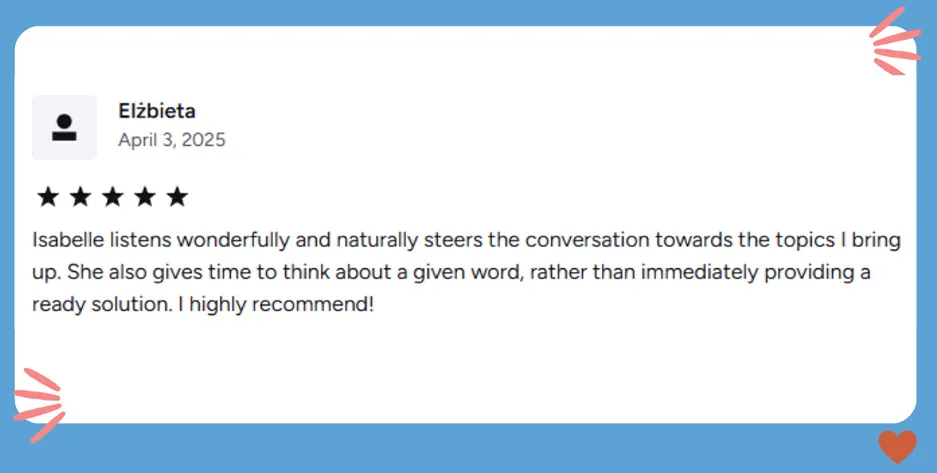Image resolution: width=937 pixels, height=473 pixels.
Task: Click the fifth rating star
Action: coord(176,197)
